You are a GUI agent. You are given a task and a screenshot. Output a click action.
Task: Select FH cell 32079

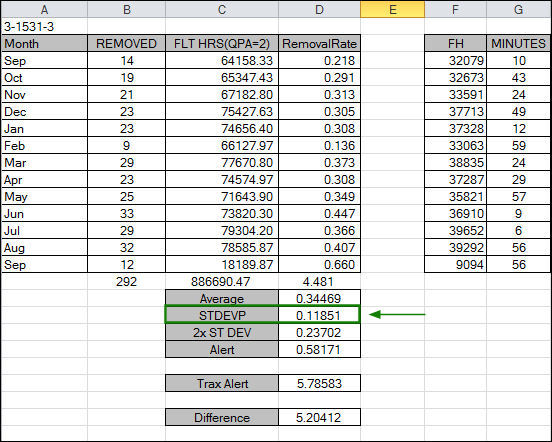pyautogui.click(x=456, y=61)
